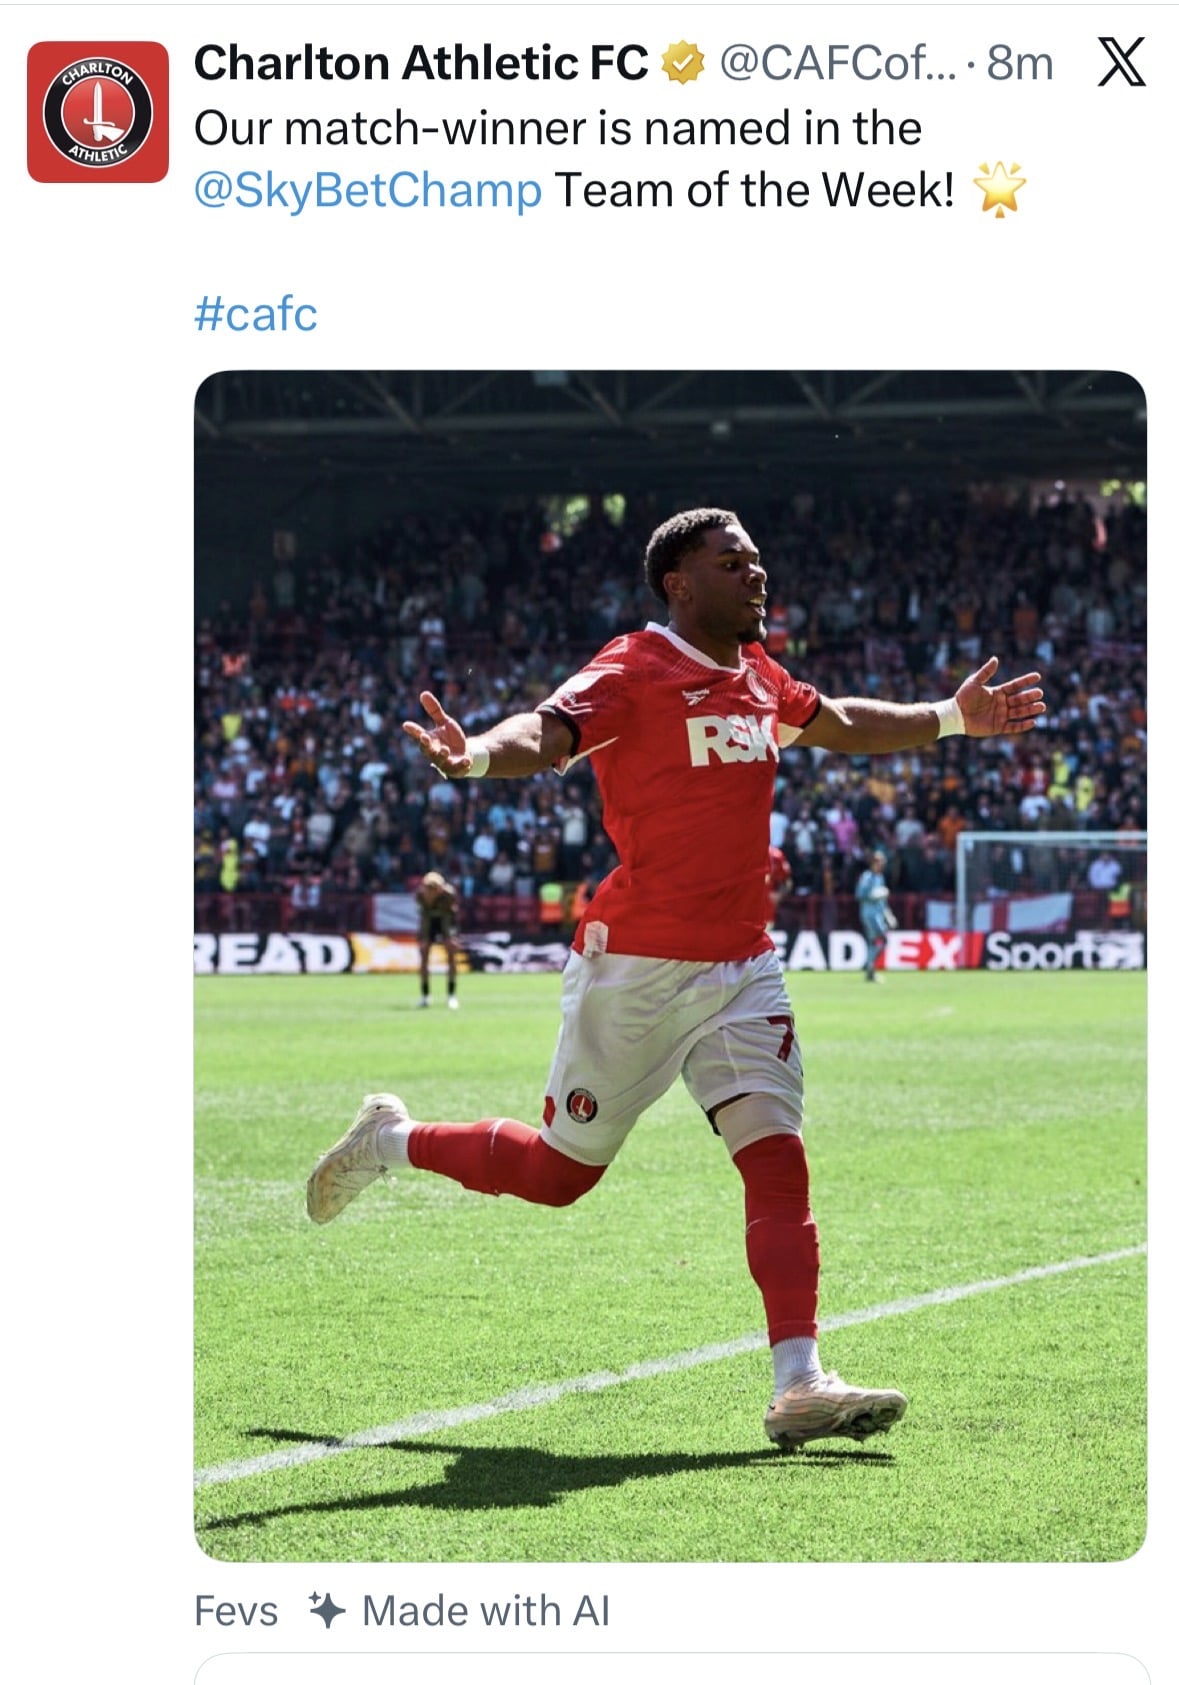Click the Charlton Athletic FC display name
Image resolution: width=1179 pixels, height=1685 pixels.
coord(421,63)
